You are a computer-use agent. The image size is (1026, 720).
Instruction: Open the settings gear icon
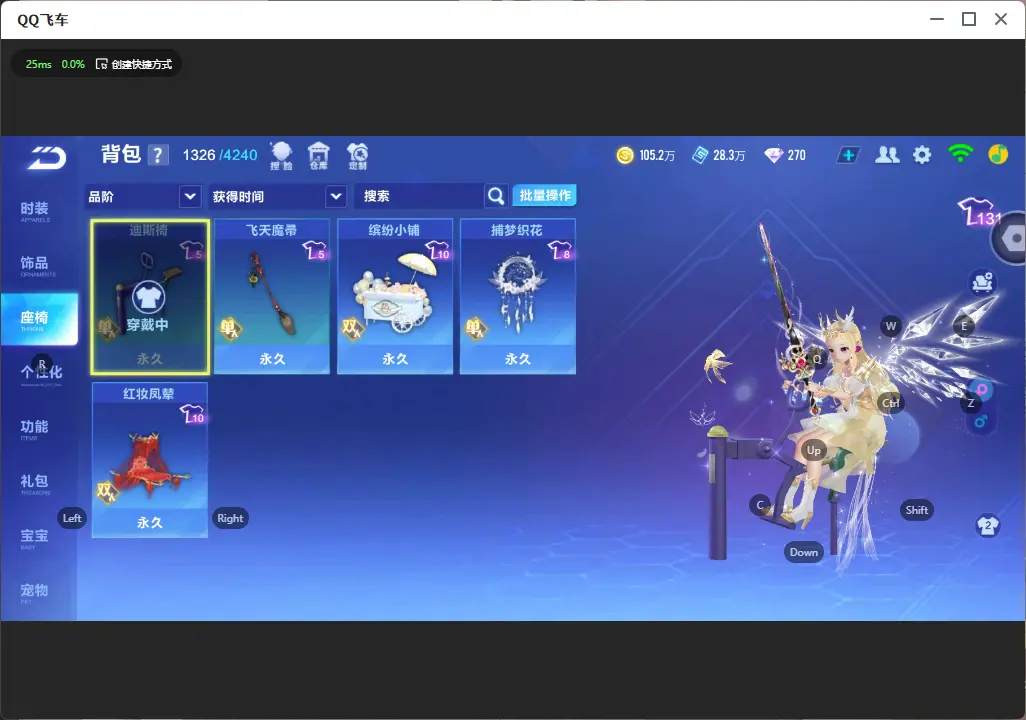point(922,155)
